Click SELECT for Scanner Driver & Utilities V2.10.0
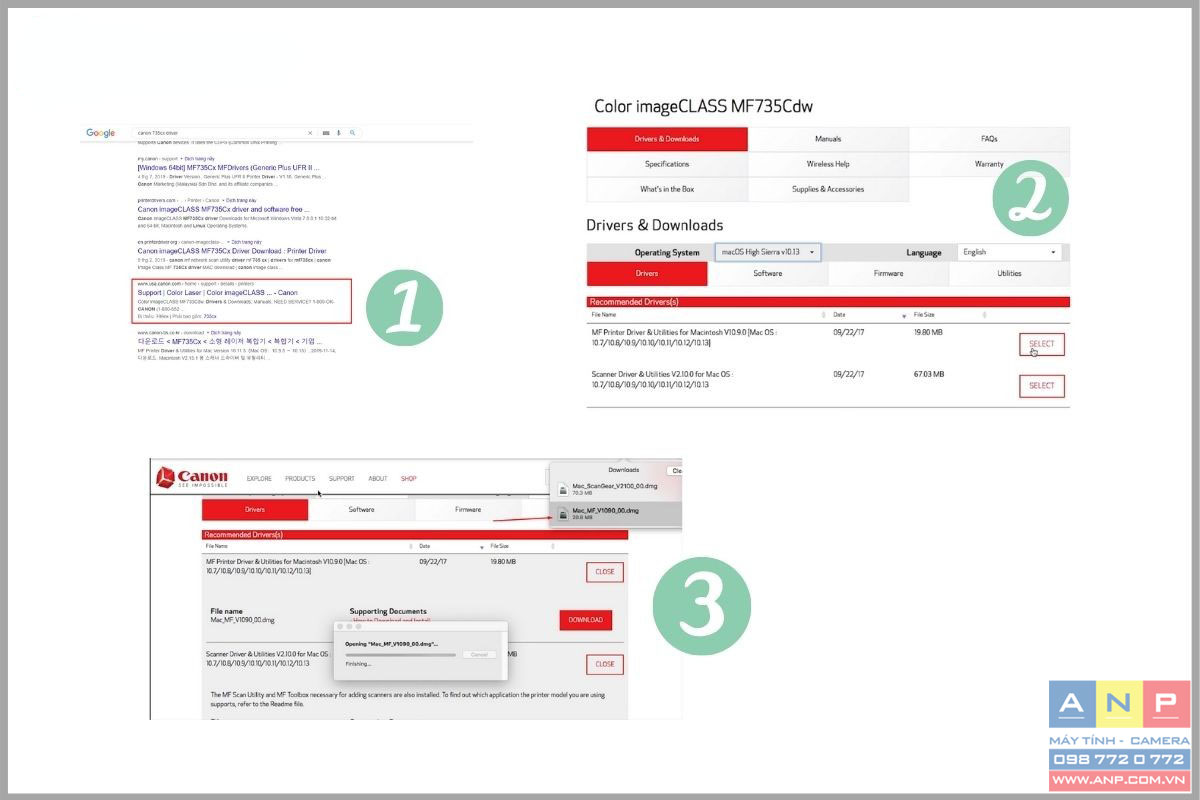 click(1042, 386)
